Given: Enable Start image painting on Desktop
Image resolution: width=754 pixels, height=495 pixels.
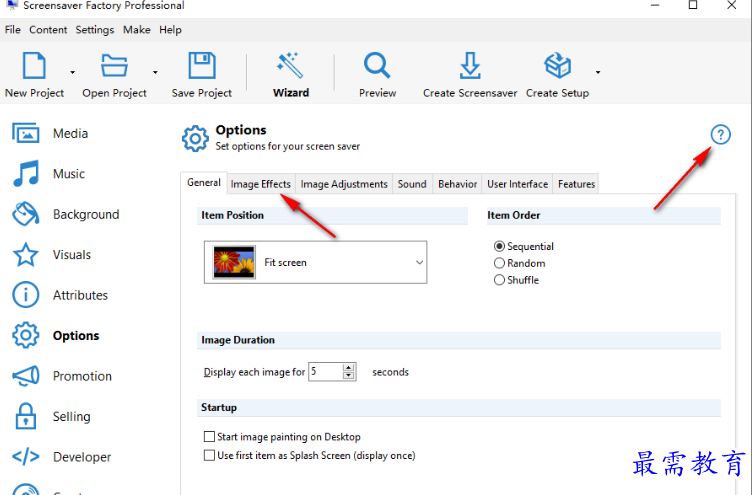Looking at the screenshot, I should click(x=209, y=437).
